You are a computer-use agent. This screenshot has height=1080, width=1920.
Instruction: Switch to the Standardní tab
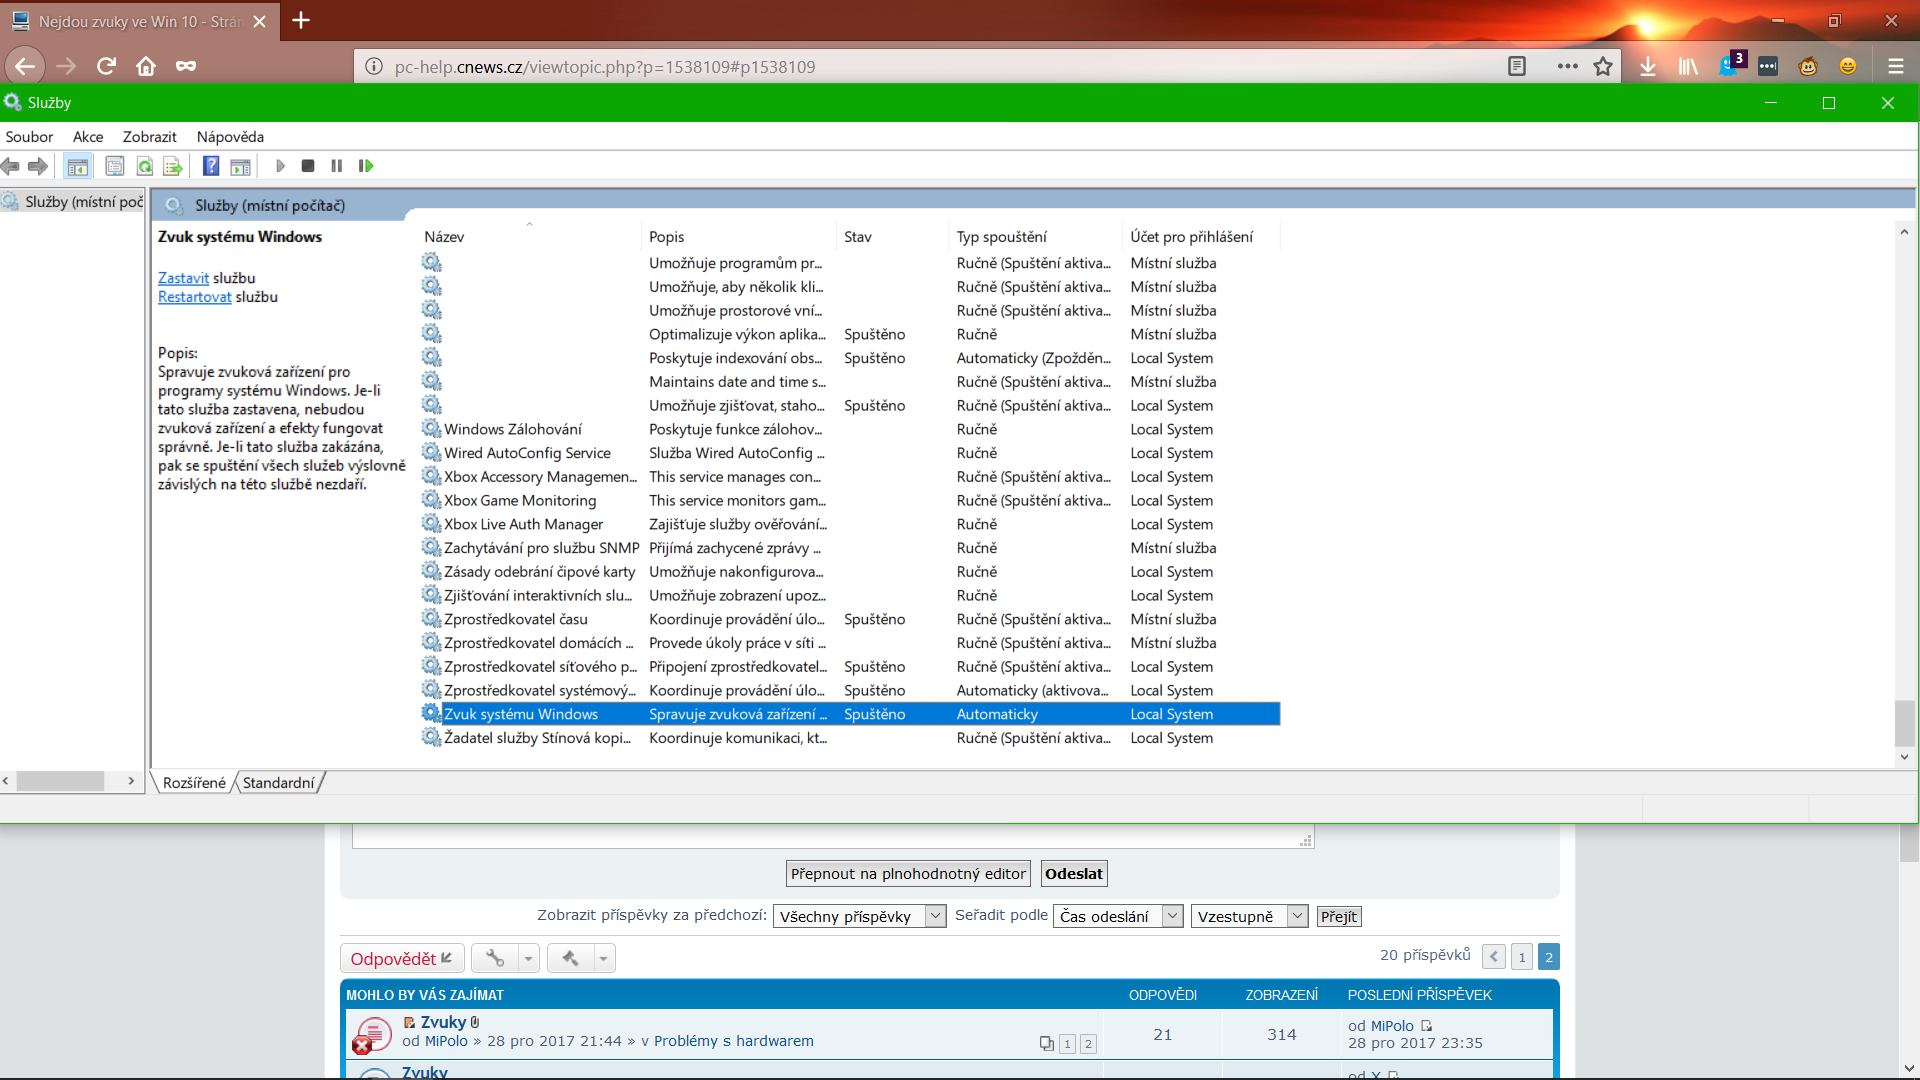[278, 783]
